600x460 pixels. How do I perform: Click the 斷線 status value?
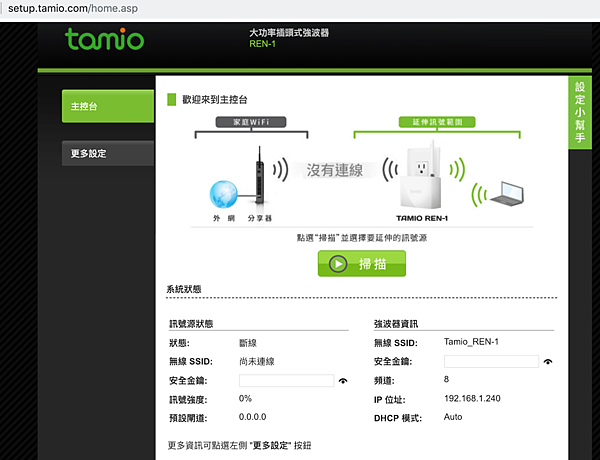[248, 343]
